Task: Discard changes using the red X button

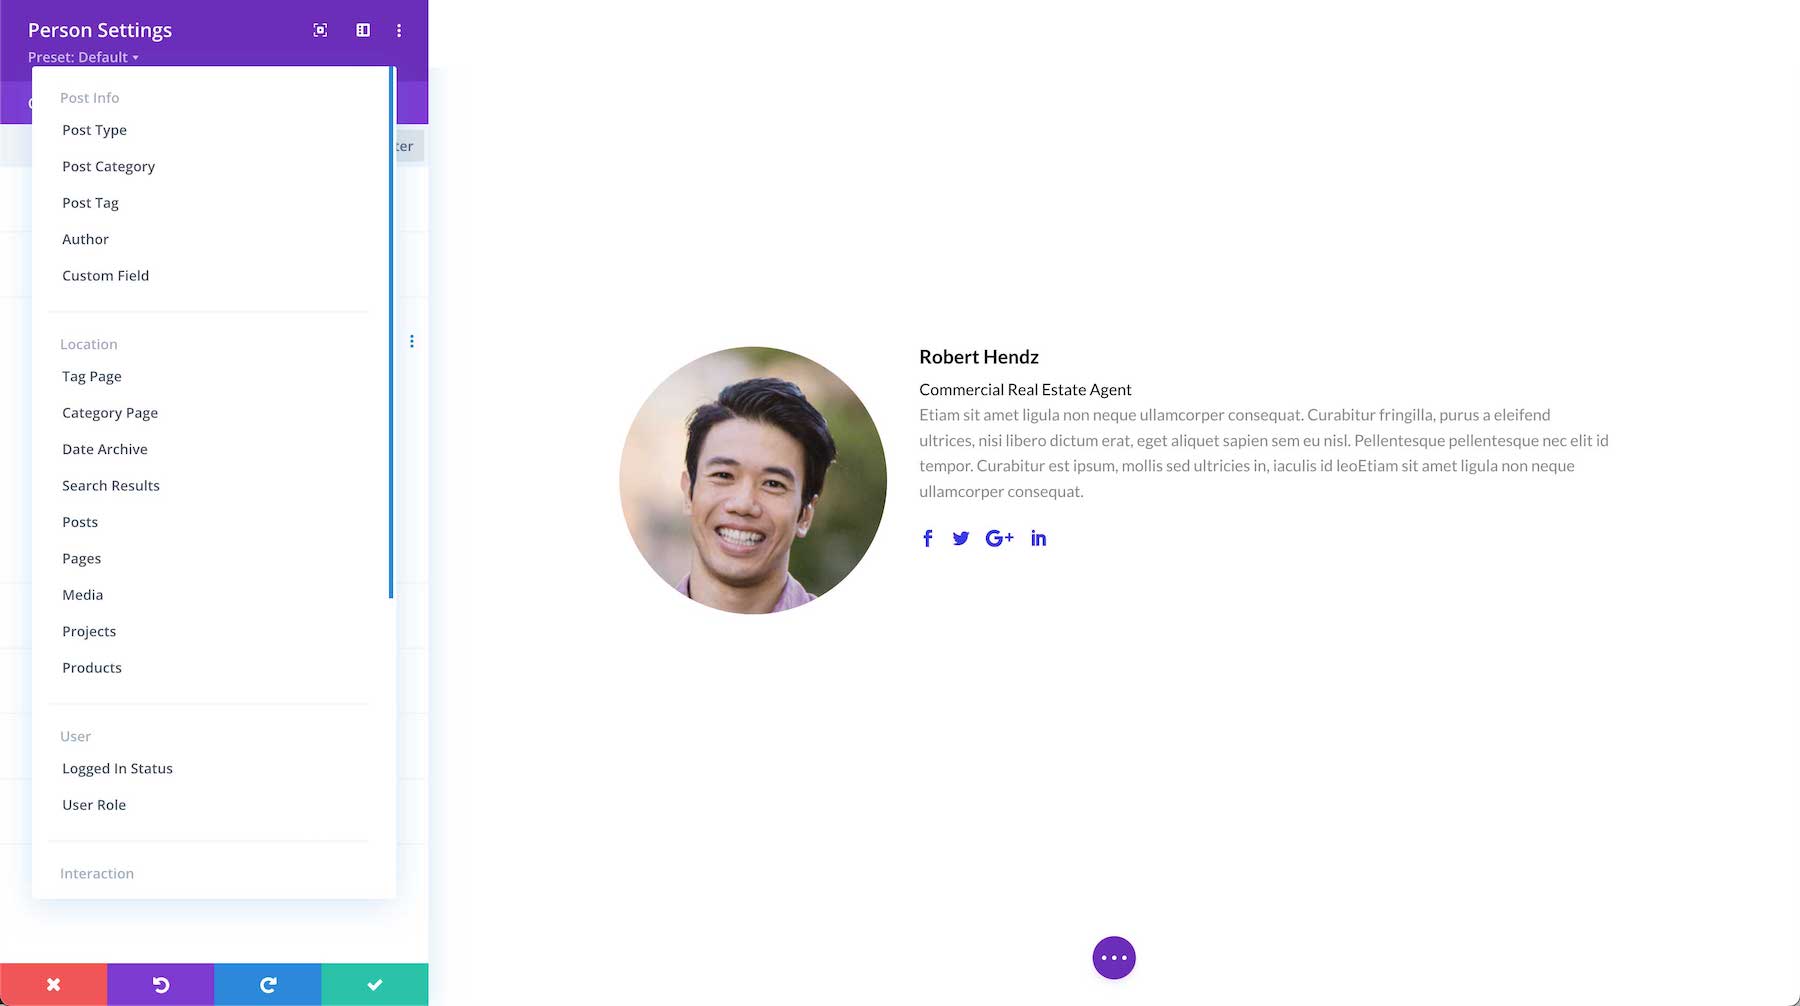Action: 53,984
